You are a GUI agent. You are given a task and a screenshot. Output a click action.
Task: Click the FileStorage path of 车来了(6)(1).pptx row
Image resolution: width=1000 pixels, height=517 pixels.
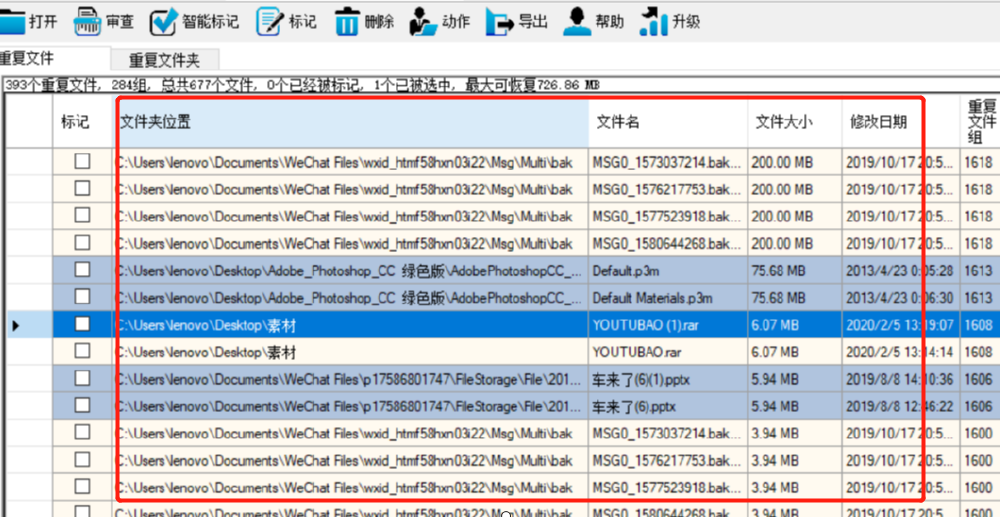coord(349,379)
